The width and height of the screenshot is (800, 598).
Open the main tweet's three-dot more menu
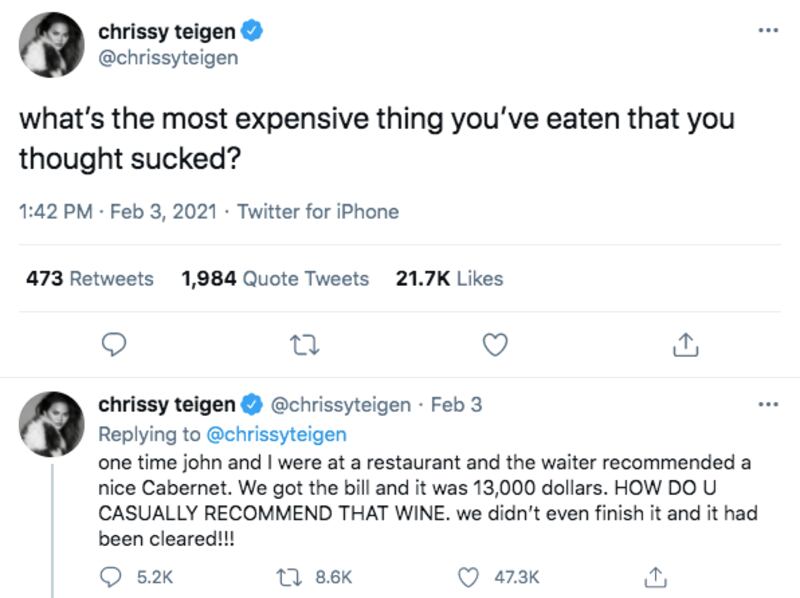point(767,28)
